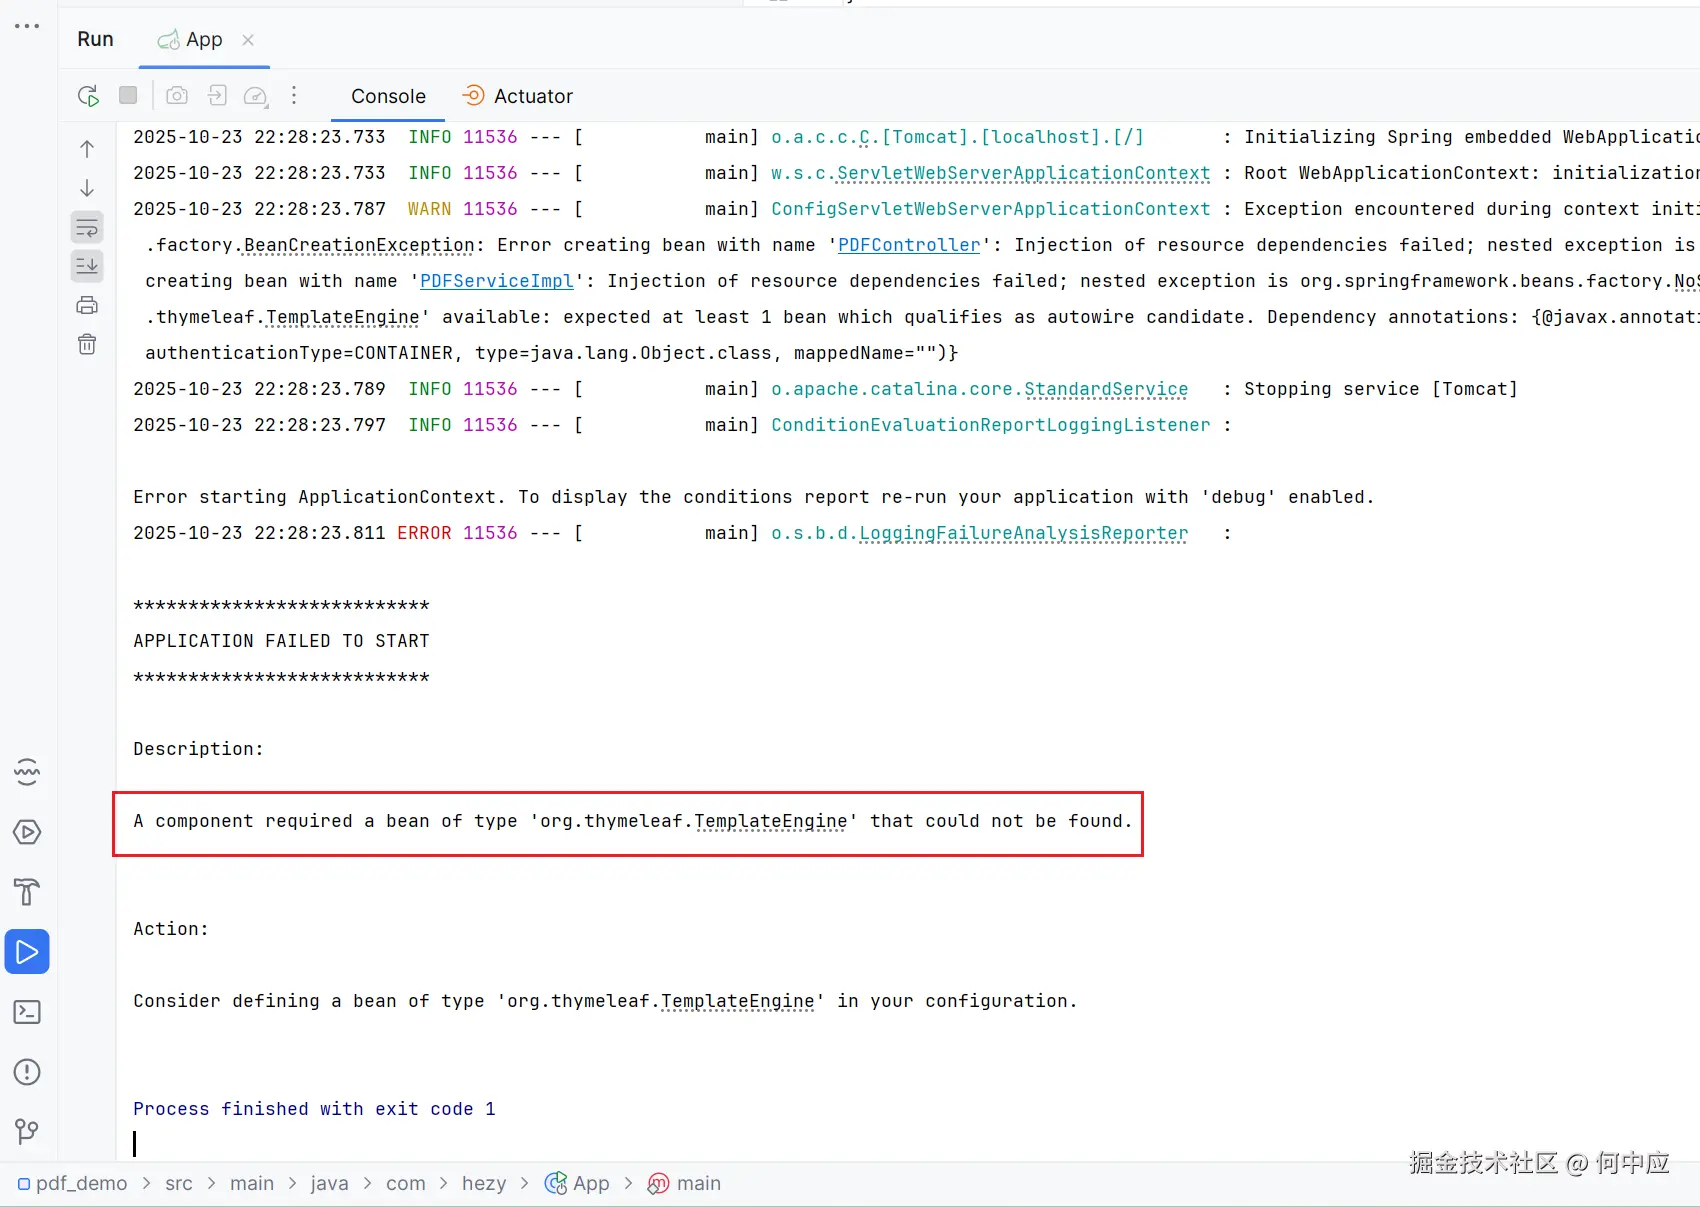Image resolution: width=1700 pixels, height=1207 pixels.
Task: Switch to the Console tab
Action: tap(388, 96)
